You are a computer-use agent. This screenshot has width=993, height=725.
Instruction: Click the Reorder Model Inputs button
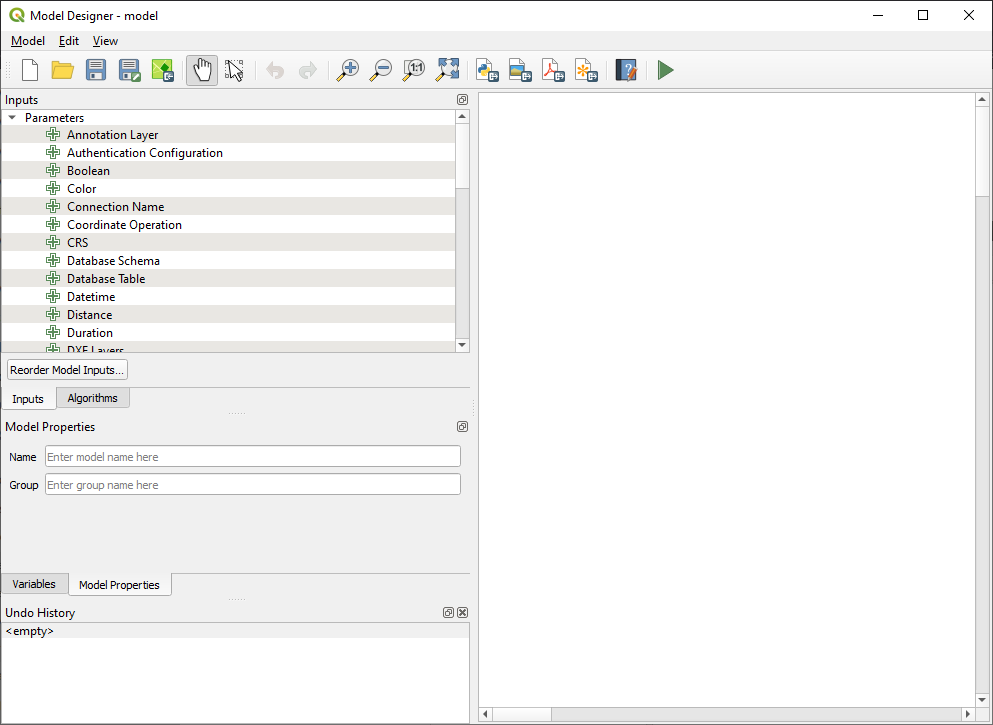67,370
